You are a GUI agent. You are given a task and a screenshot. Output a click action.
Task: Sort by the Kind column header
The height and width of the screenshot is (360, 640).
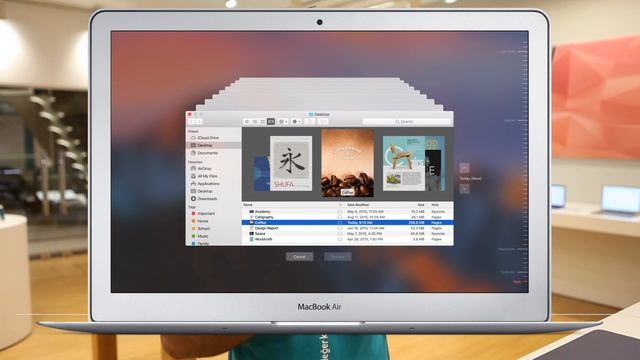(x=435, y=205)
